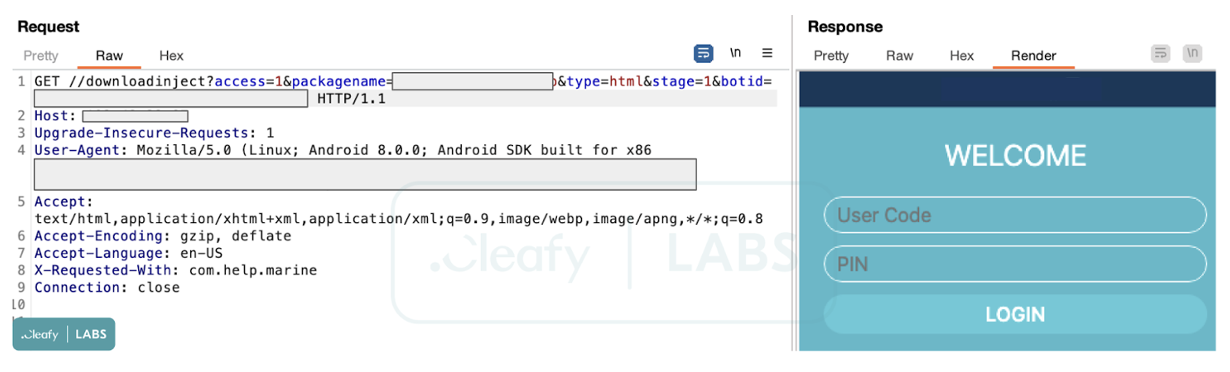Image resolution: width=1230 pixels, height=372 pixels.
Task: Click the LOGIN button in rendered page
Action: [x=1015, y=314]
